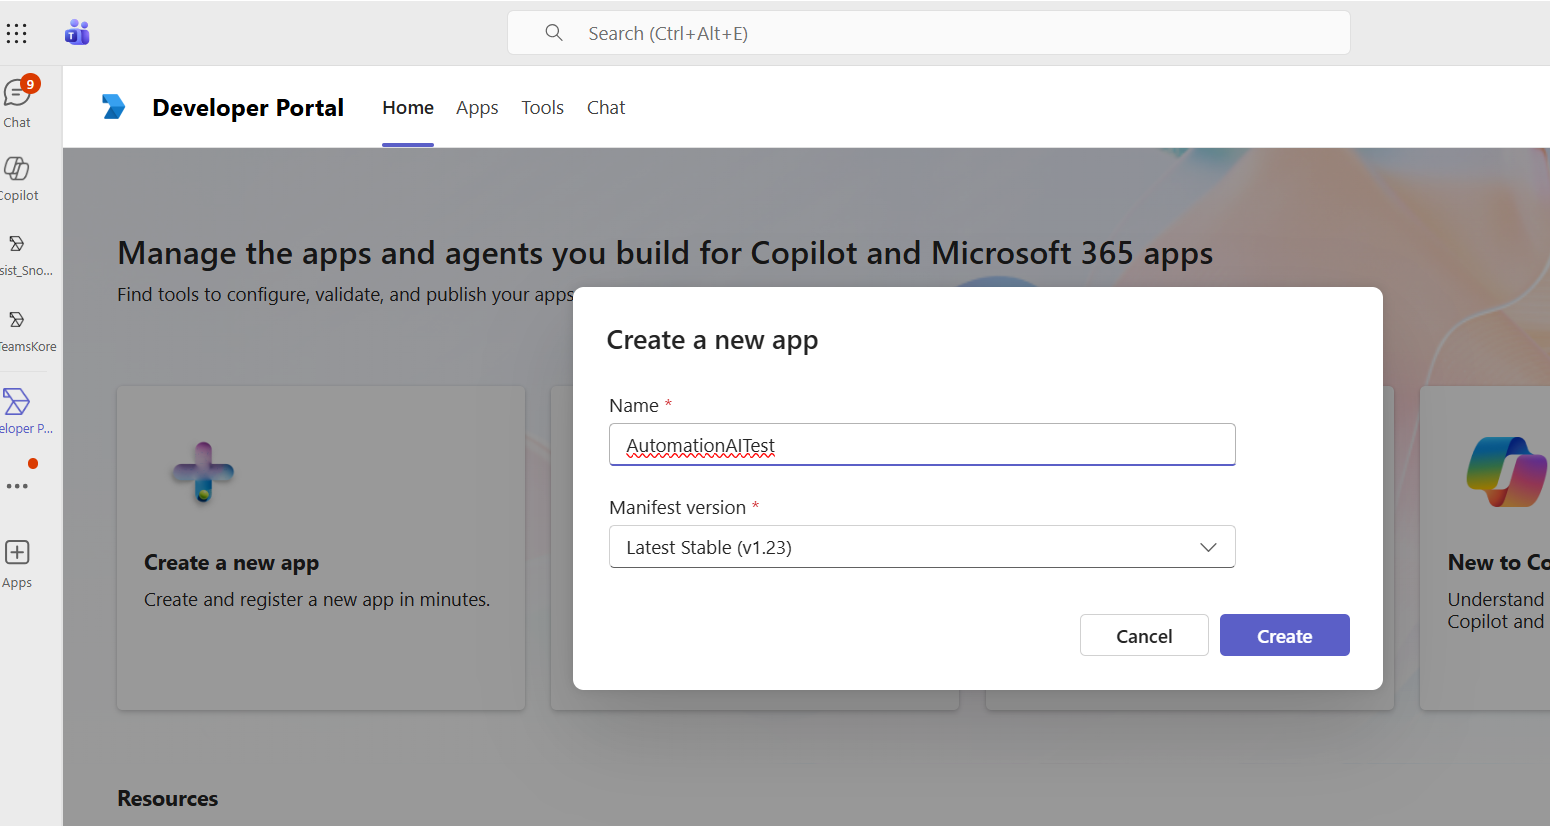Open the TeamsKore sidebar app
This screenshot has height=826, width=1550.
[17, 330]
